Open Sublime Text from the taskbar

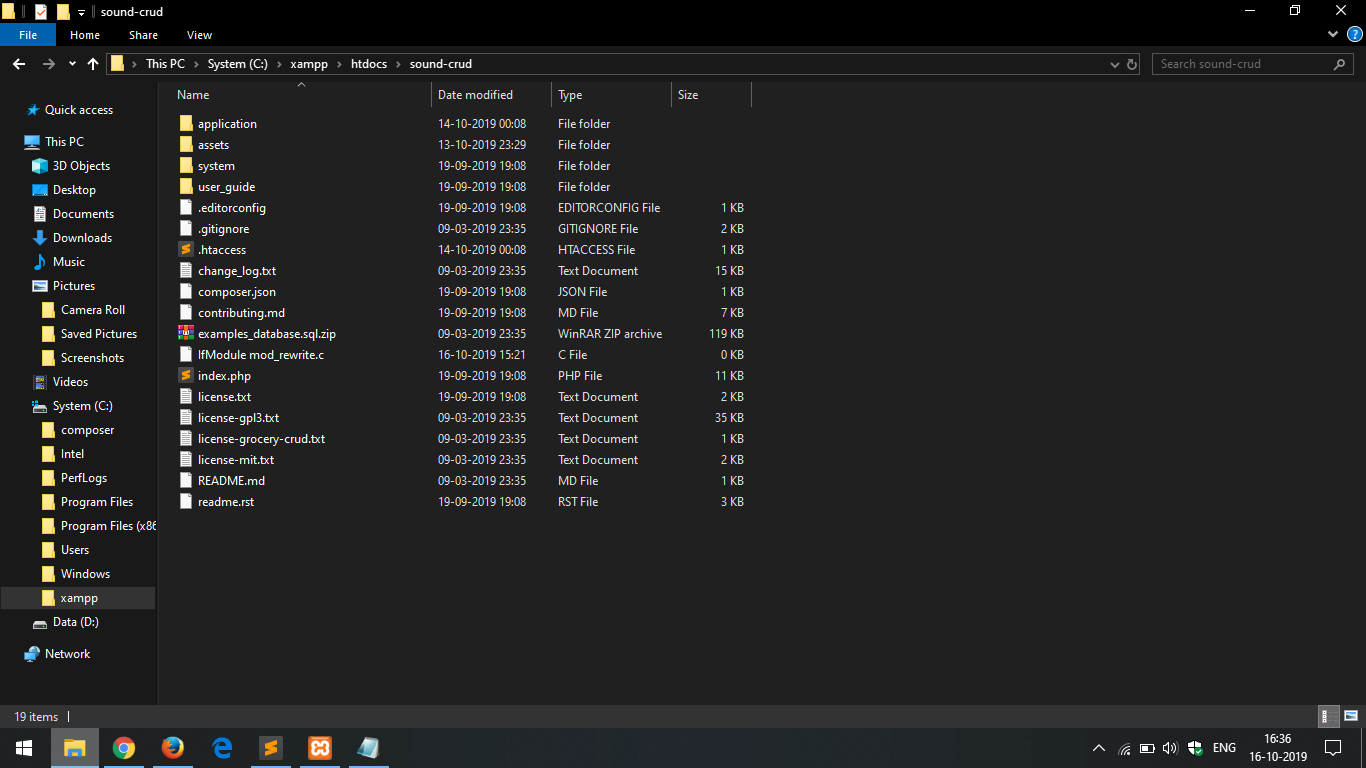click(270, 748)
